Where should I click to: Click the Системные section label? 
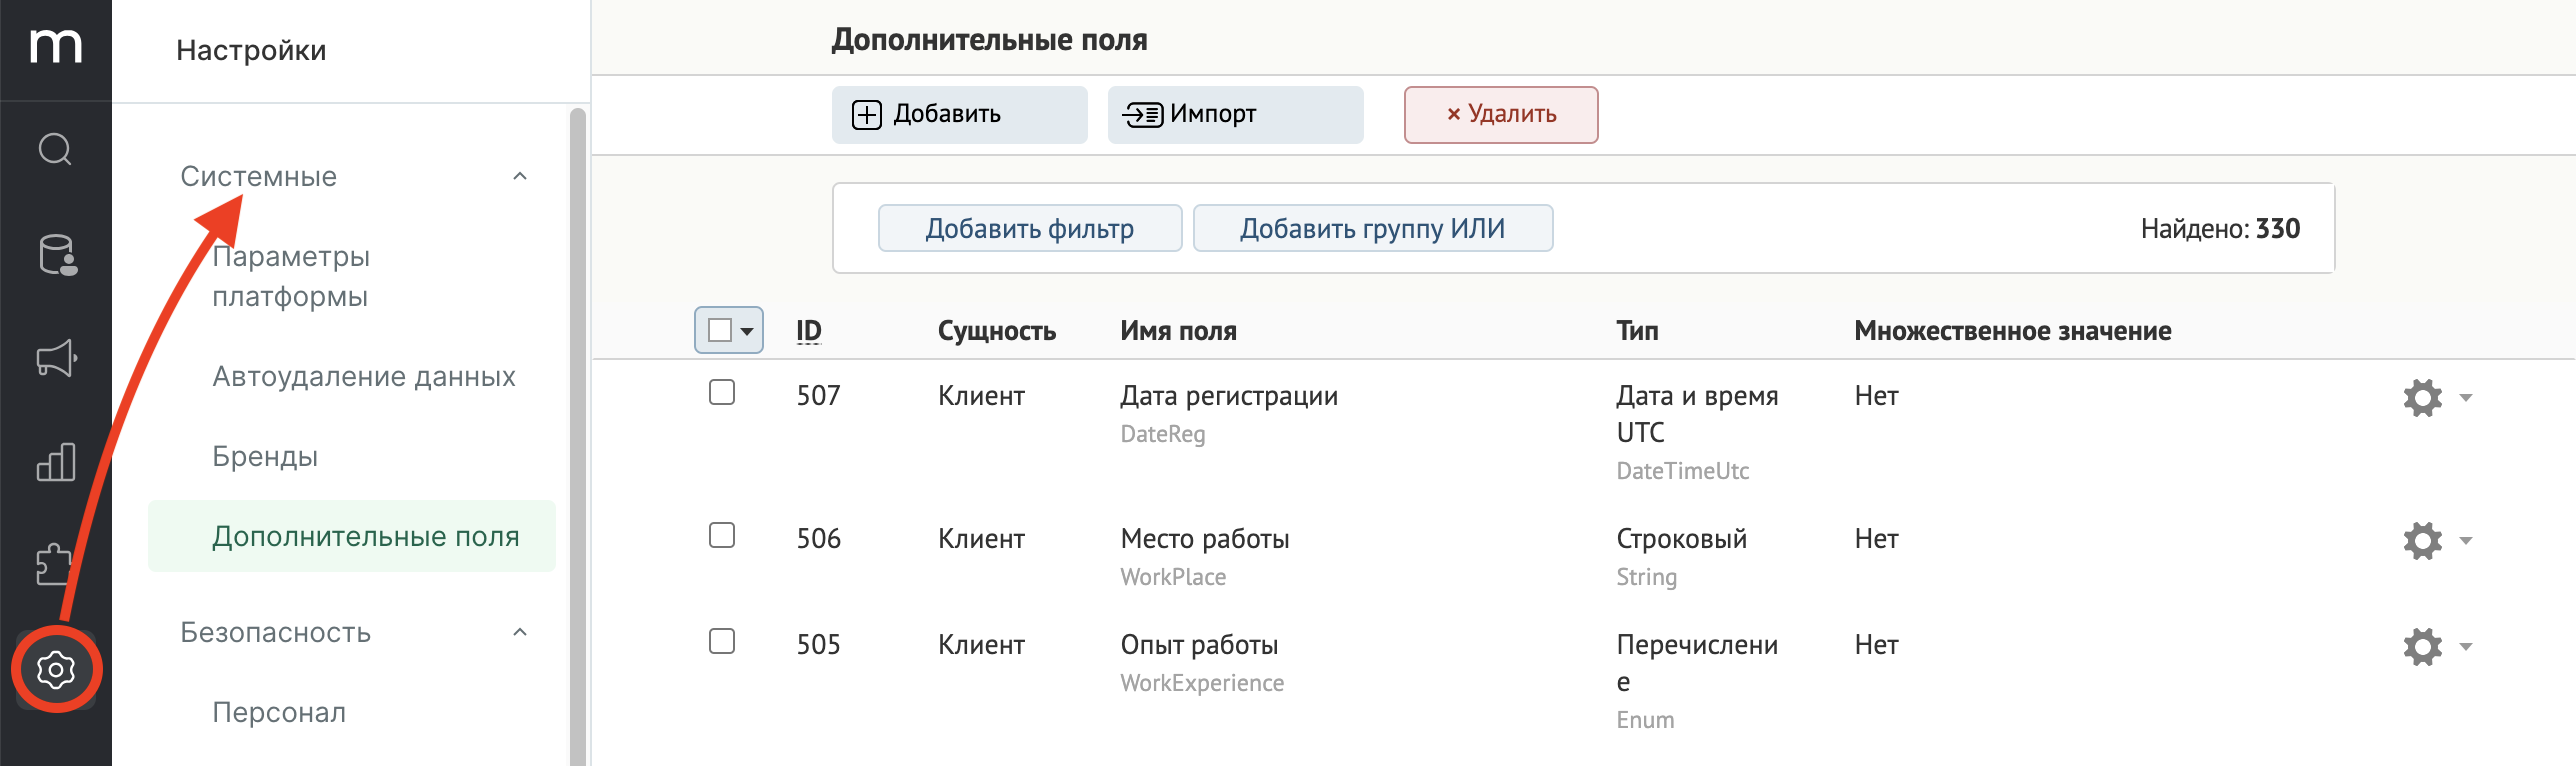click(x=259, y=176)
